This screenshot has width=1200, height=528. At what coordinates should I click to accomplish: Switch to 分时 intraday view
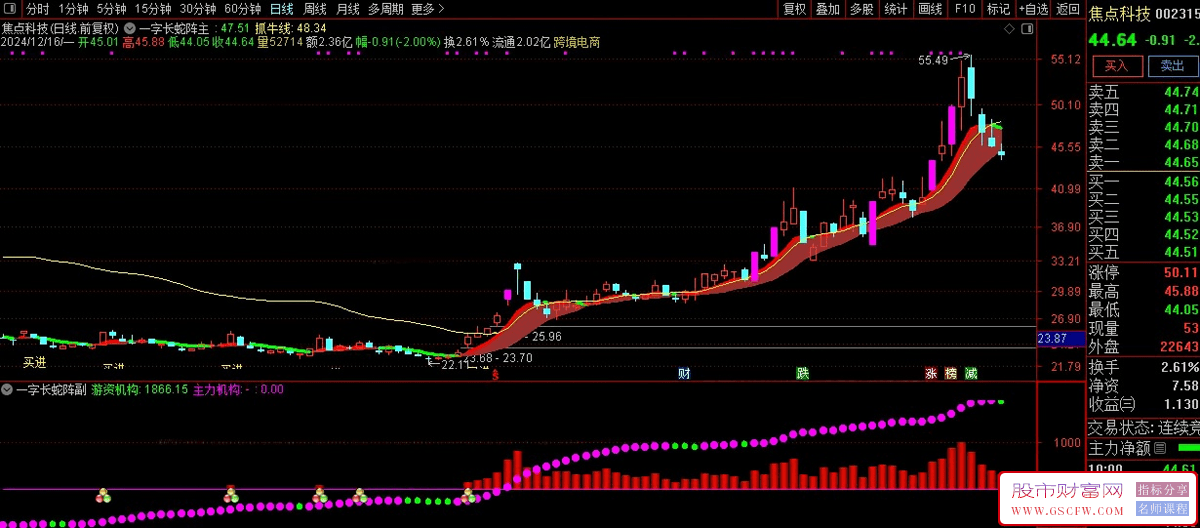point(36,9)
